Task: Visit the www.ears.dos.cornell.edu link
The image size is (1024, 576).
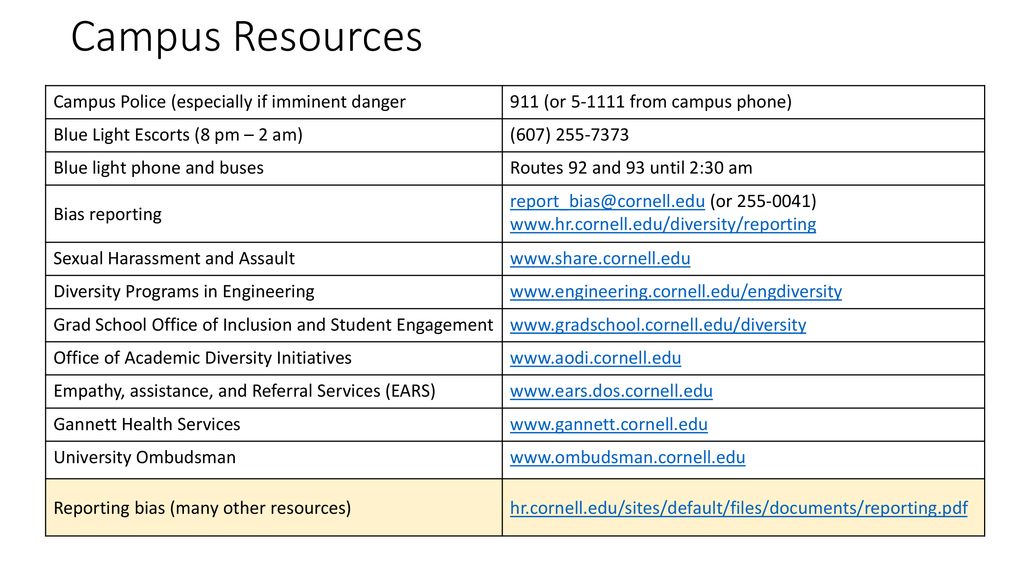Action: coord(611,391)
